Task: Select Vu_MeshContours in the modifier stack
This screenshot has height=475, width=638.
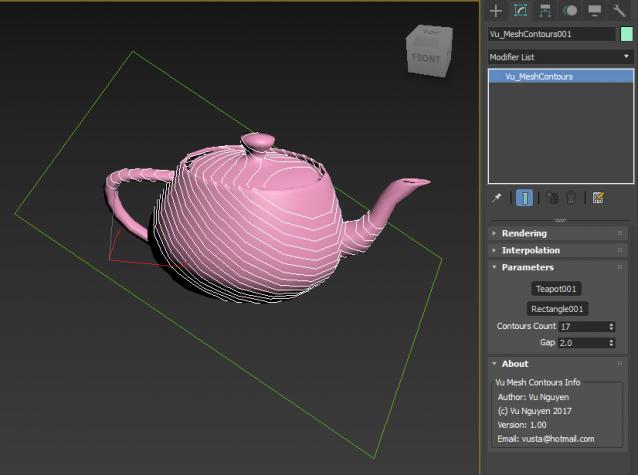Action: pos(539,76)
